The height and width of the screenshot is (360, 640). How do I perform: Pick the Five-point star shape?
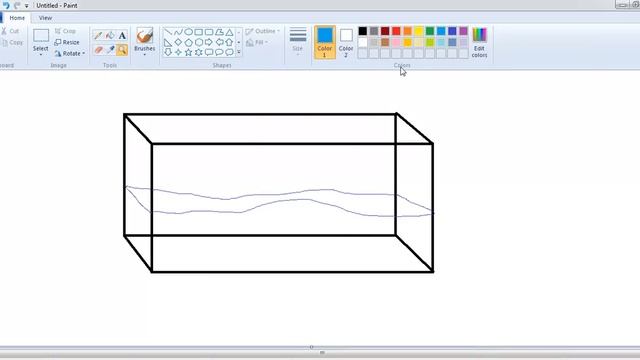click(188, 52)
